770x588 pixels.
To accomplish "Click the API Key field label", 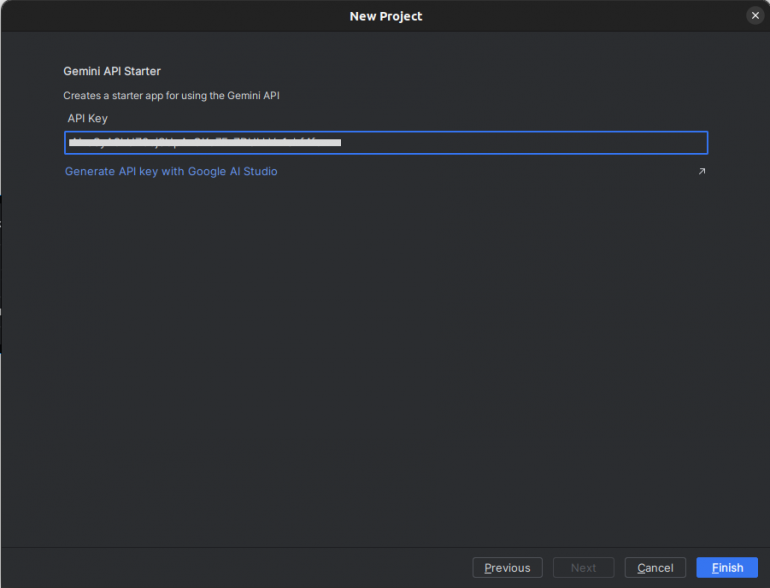I will point(87,119).
